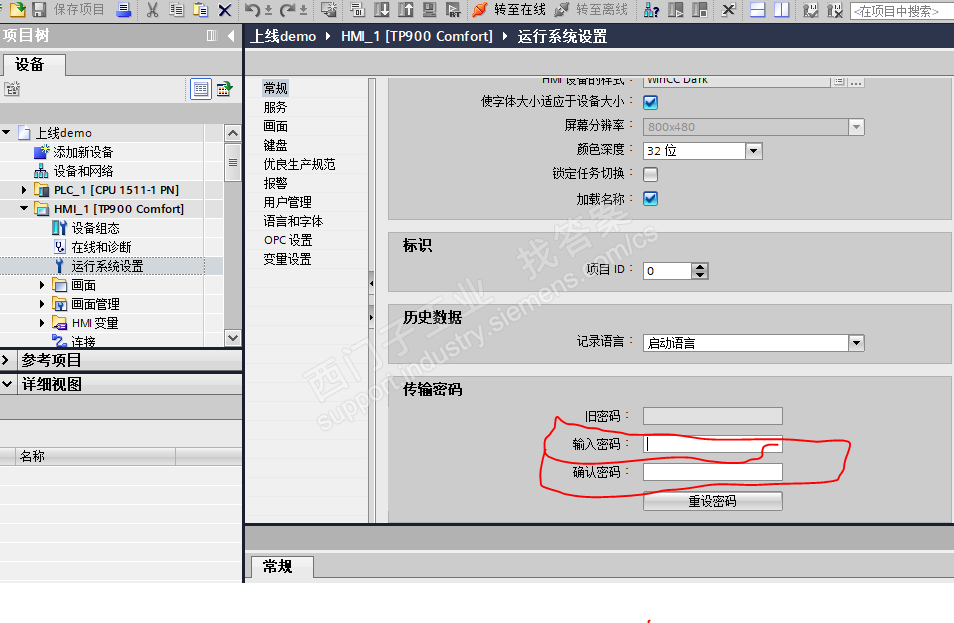This screenshot has height=623, width=954.
Task: Open the logging language dropdown
Action: tap(856, 343)
